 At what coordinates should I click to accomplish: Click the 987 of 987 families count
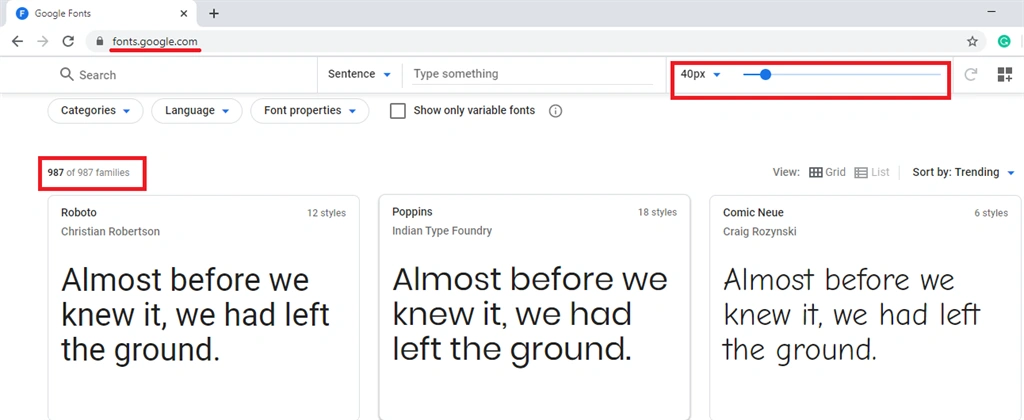(x=88, y=172)
